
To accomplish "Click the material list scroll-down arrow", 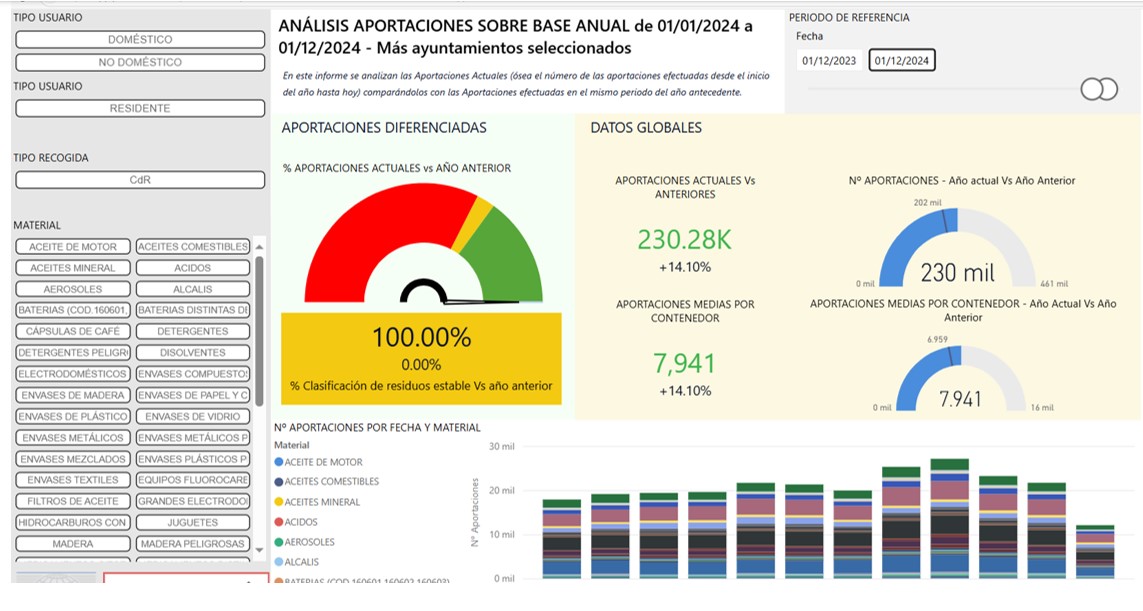I will coord(260,550).
